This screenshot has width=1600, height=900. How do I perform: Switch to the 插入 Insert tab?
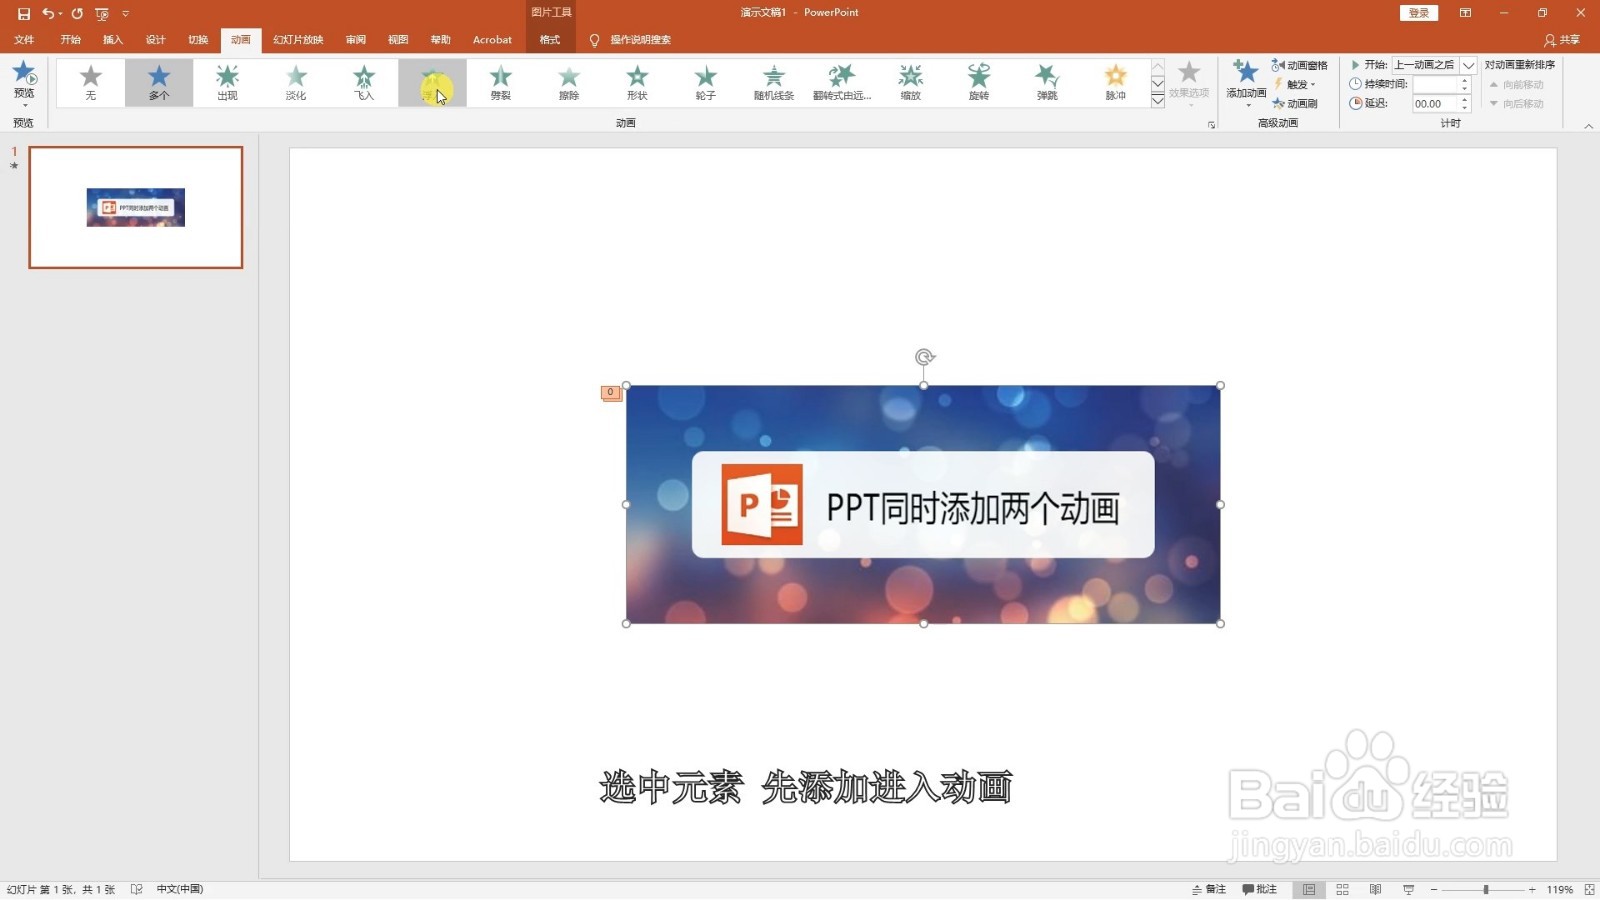pos(112,40)
